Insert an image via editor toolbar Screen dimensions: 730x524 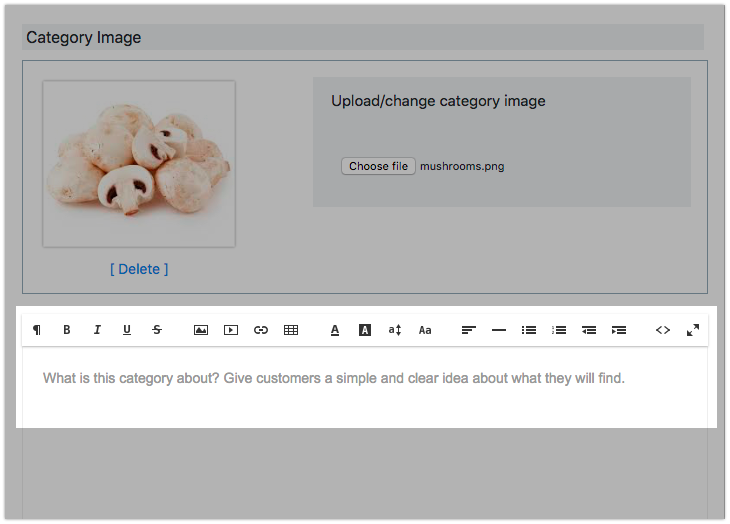click(x=201, y=330)
